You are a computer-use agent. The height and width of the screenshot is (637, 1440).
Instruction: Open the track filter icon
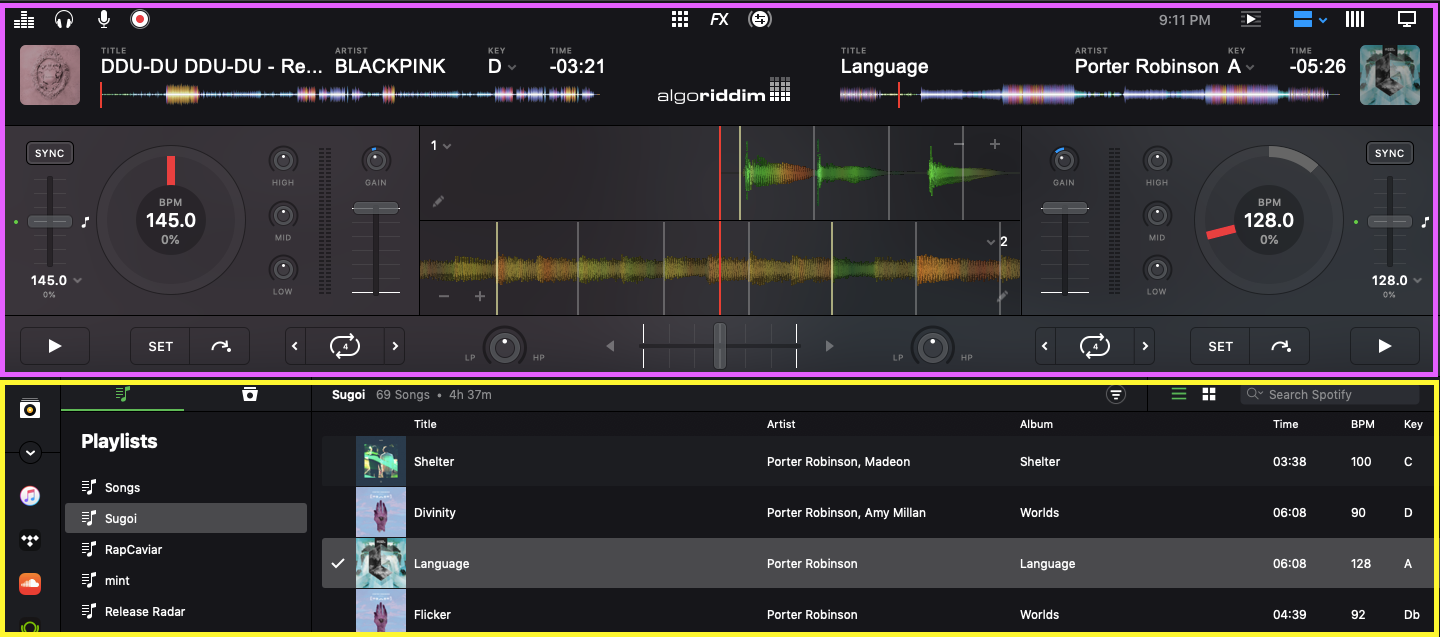coord(1116,395)
